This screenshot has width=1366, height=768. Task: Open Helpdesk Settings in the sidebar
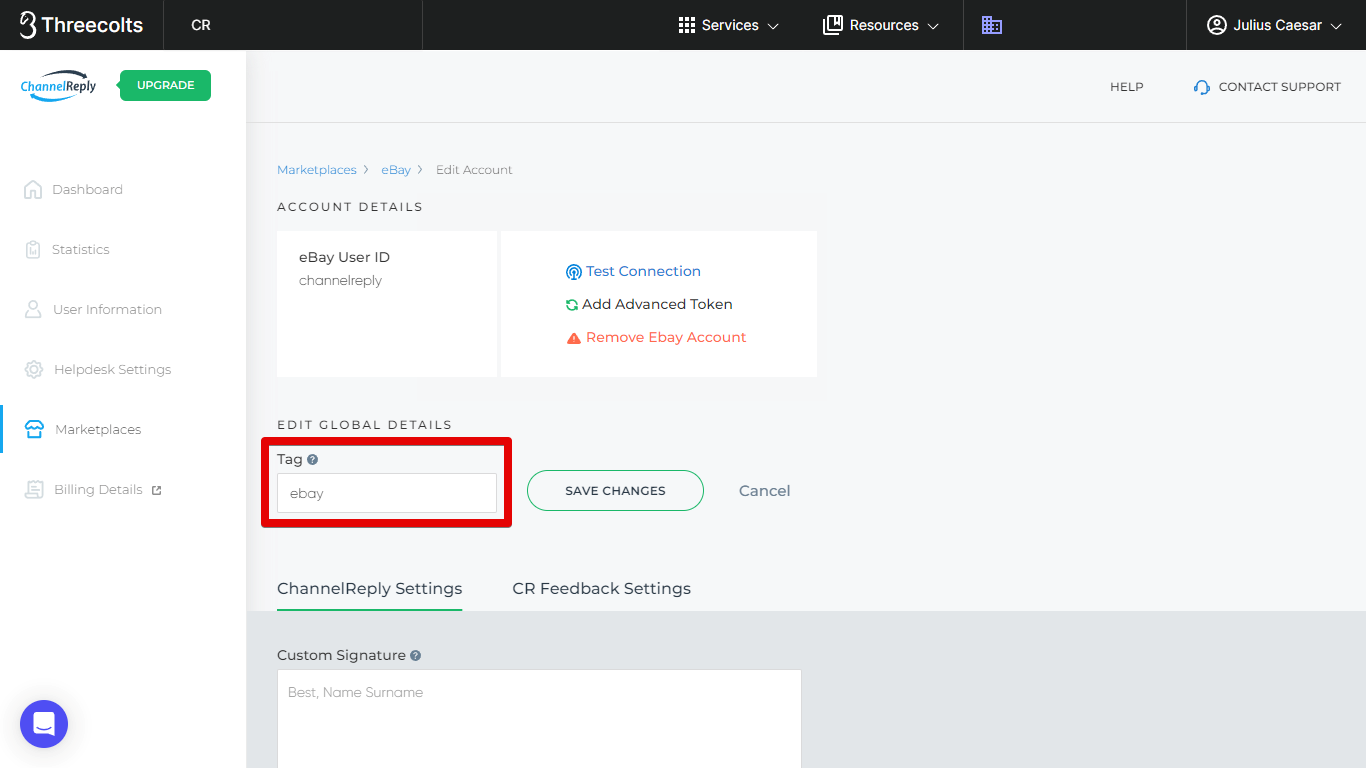click(98, 369)
